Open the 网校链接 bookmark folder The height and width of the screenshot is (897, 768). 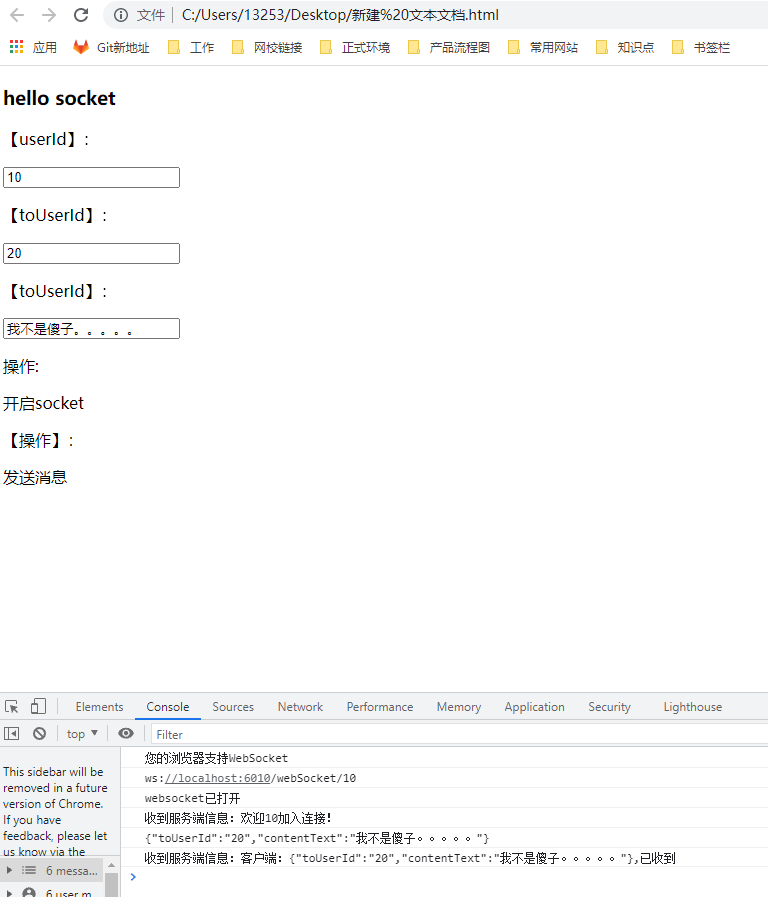(x=267, y=47)
